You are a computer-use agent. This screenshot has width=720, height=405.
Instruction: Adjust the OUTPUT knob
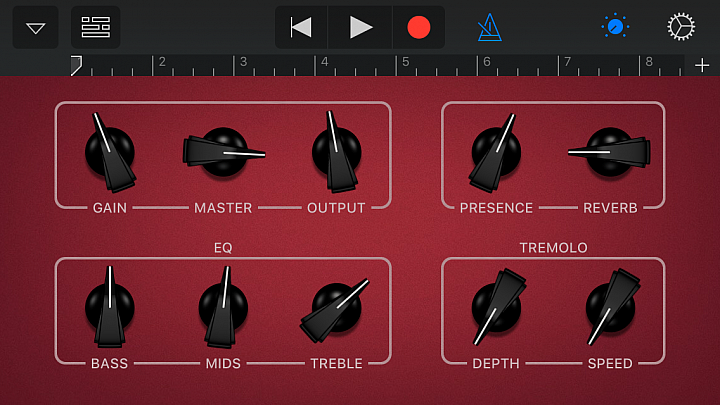(337, 152)
